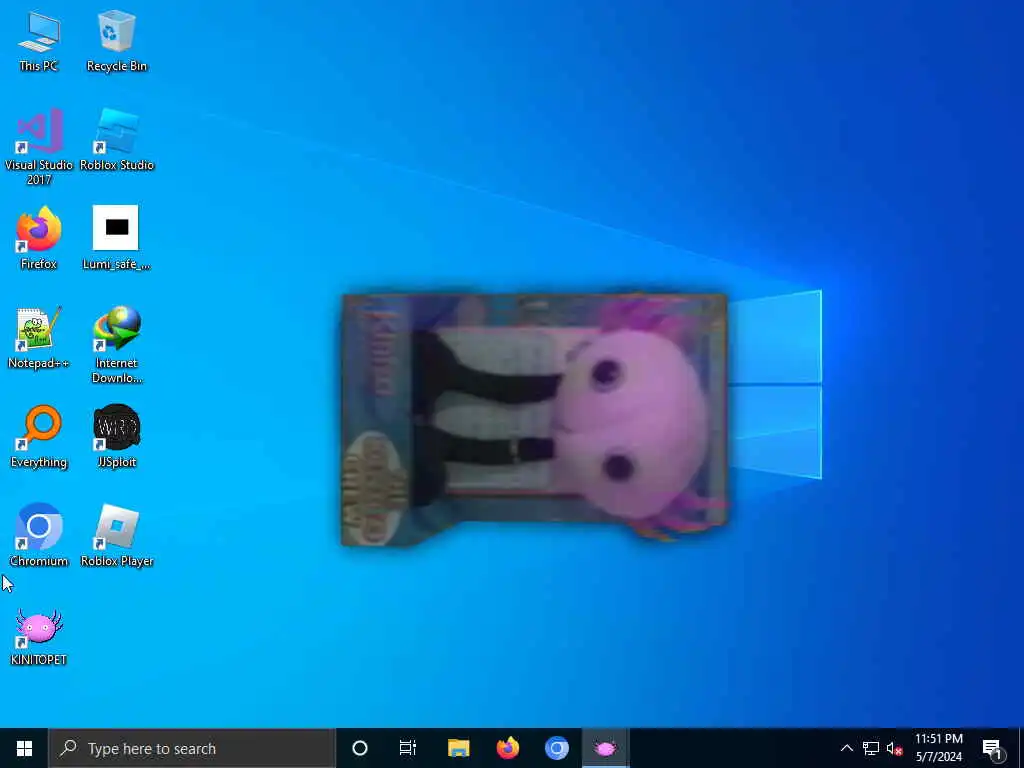Viewport: 1024px width, 768px height.
Task: Launch Chromium from the taskbar
Action: (x=556, y=748)
